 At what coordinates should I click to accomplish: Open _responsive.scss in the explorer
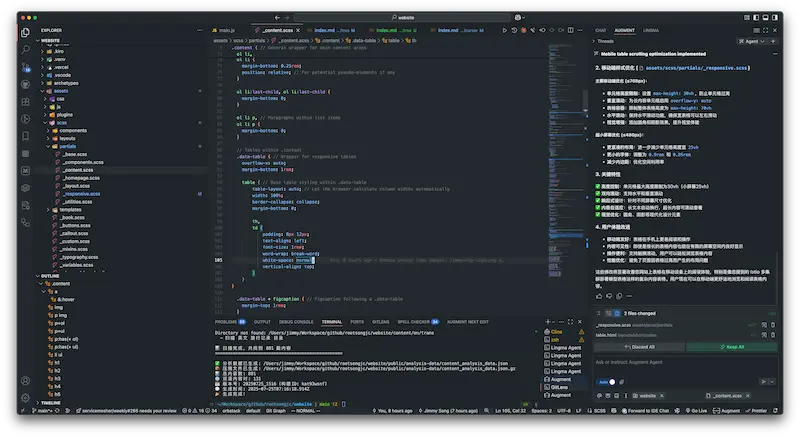82,194
